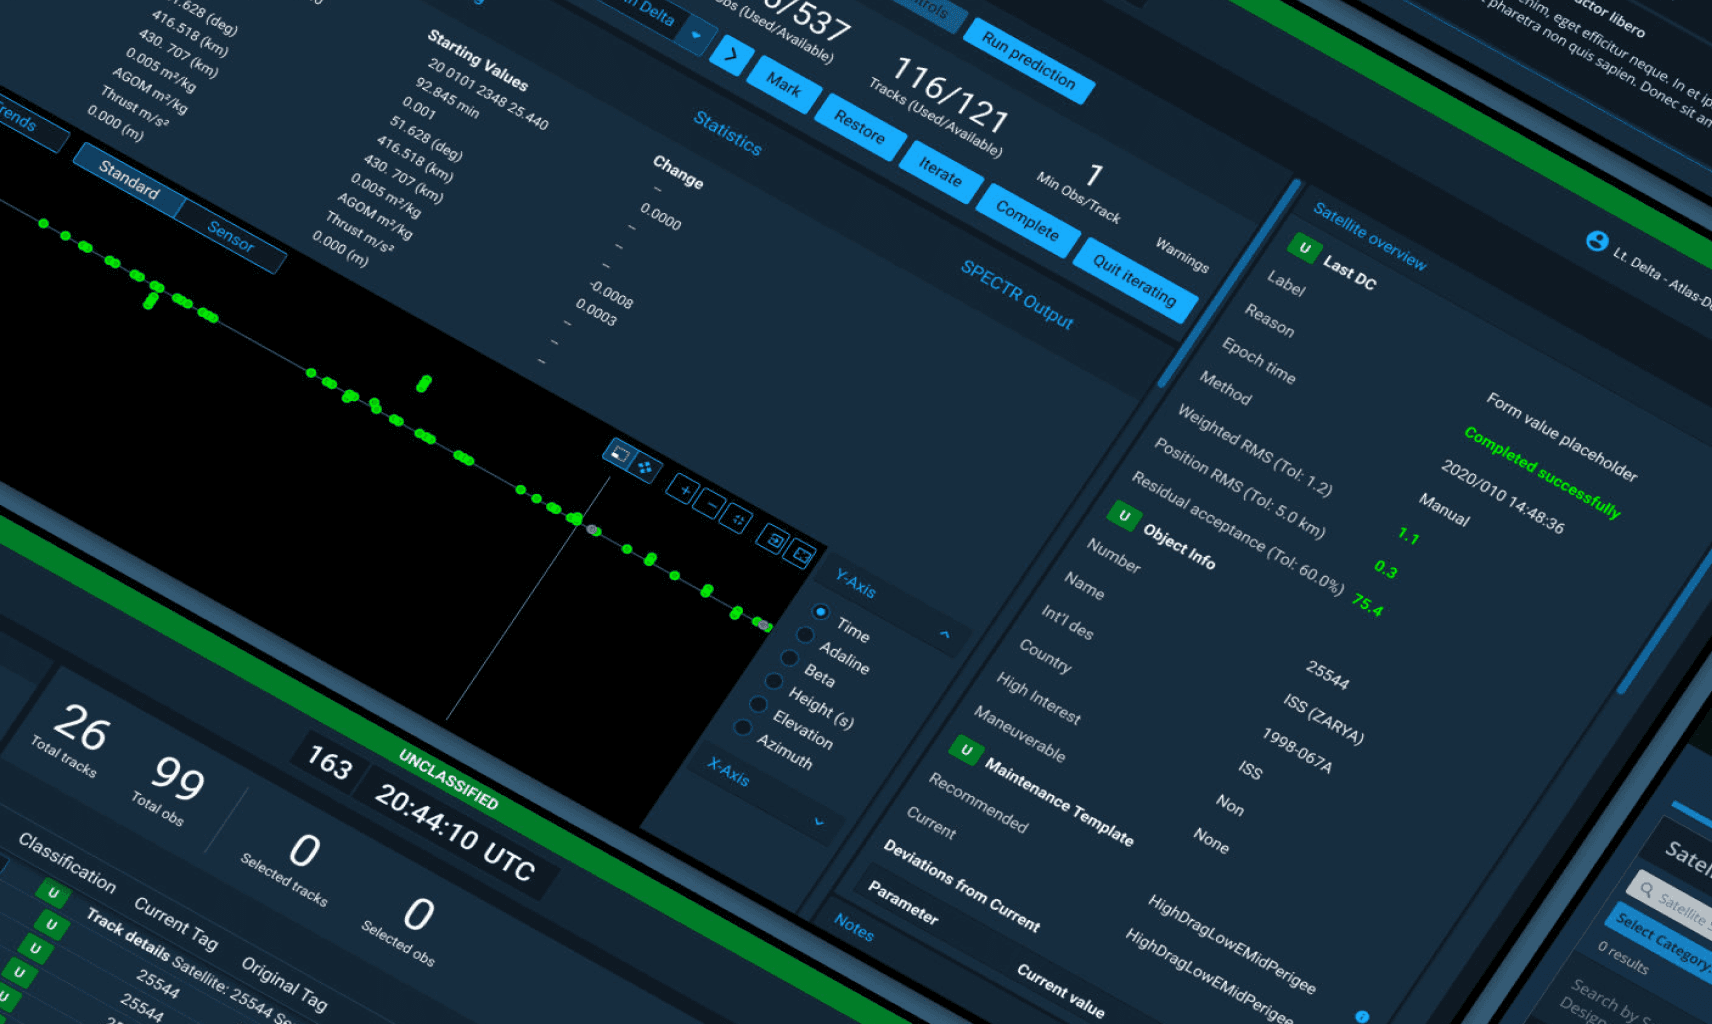This screenshot has height=1024, width=1712.
Task: Open the Notes tab
Action: click(x=853, y=927)
